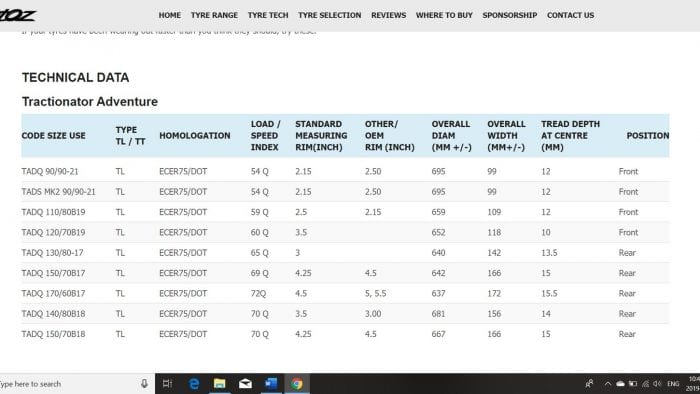Go to the SPONSORSHIP page
Viewport: 700px width, 394px height.
(510, 15)
